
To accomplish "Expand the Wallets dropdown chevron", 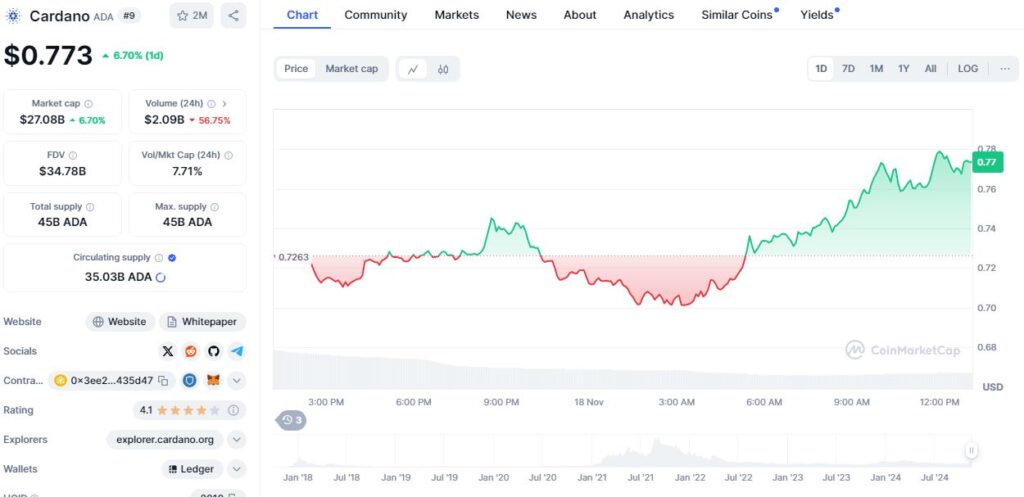I will pos(236,469).
